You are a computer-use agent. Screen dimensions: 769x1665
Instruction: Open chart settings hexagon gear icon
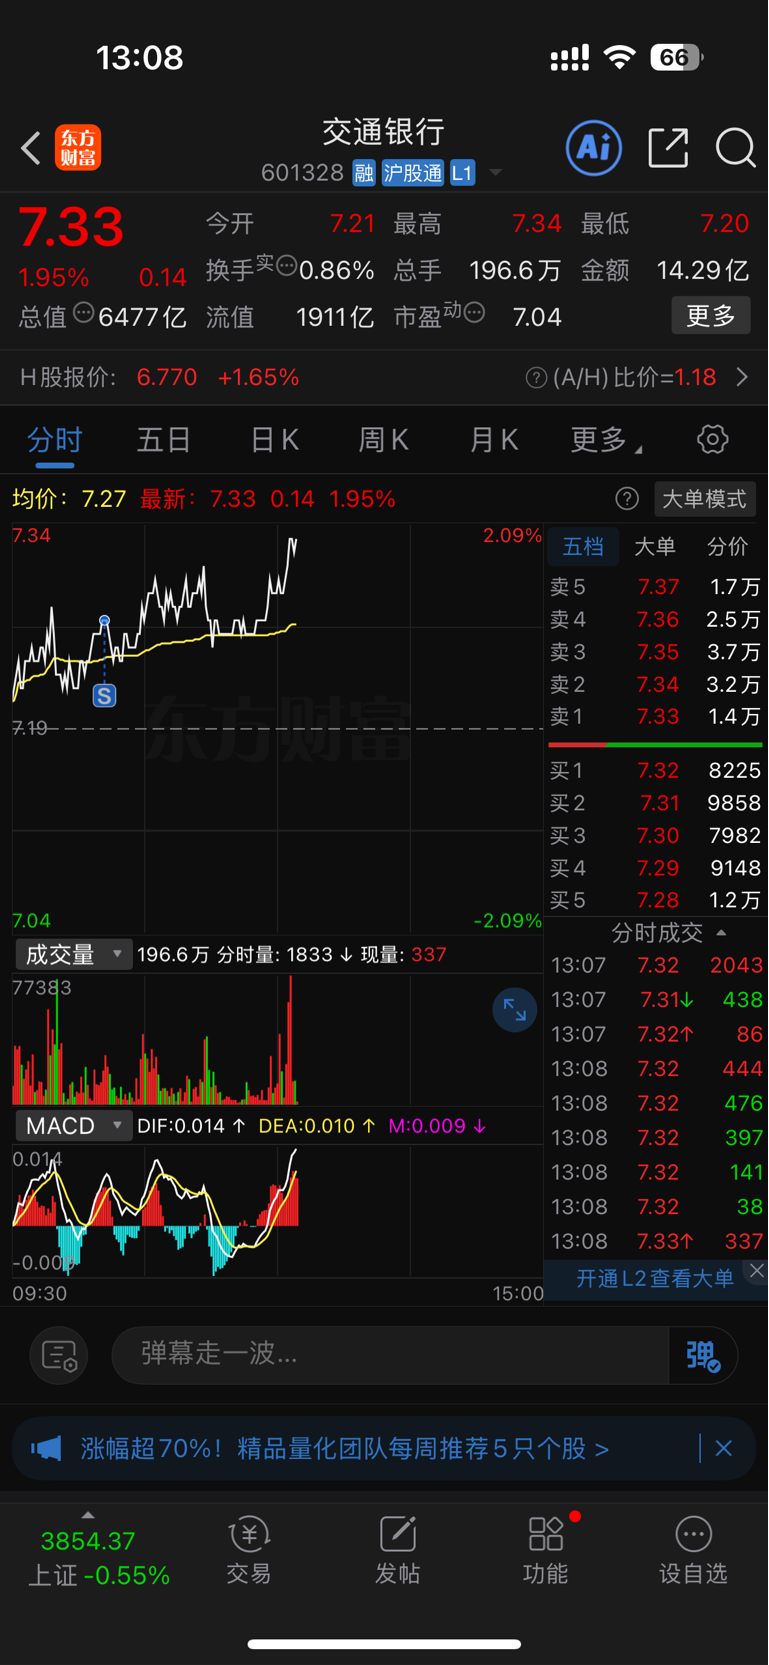tap(713, 439)
